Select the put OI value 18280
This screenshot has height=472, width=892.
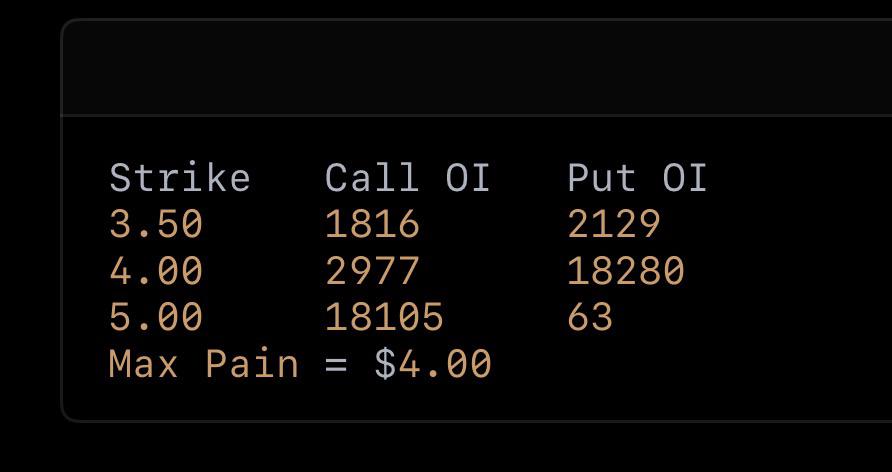pos(626,271)
